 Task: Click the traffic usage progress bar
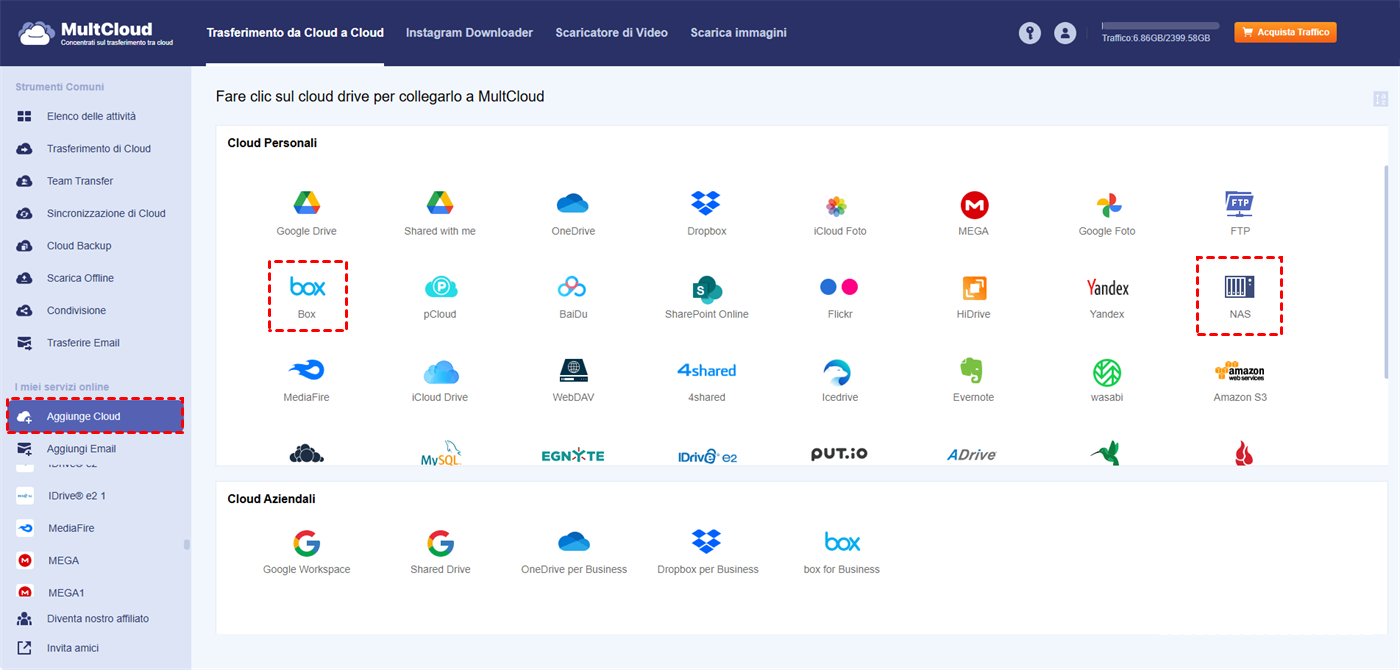click(1160, 25)
